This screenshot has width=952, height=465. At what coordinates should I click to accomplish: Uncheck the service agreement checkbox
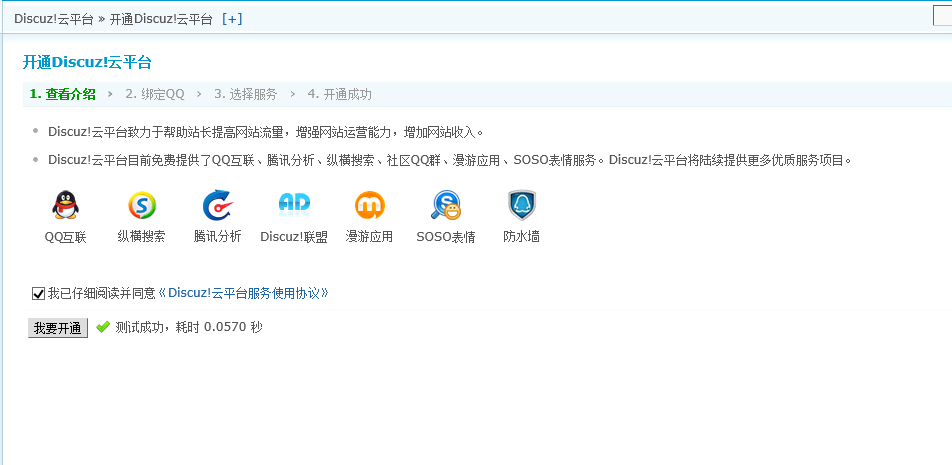38,294
